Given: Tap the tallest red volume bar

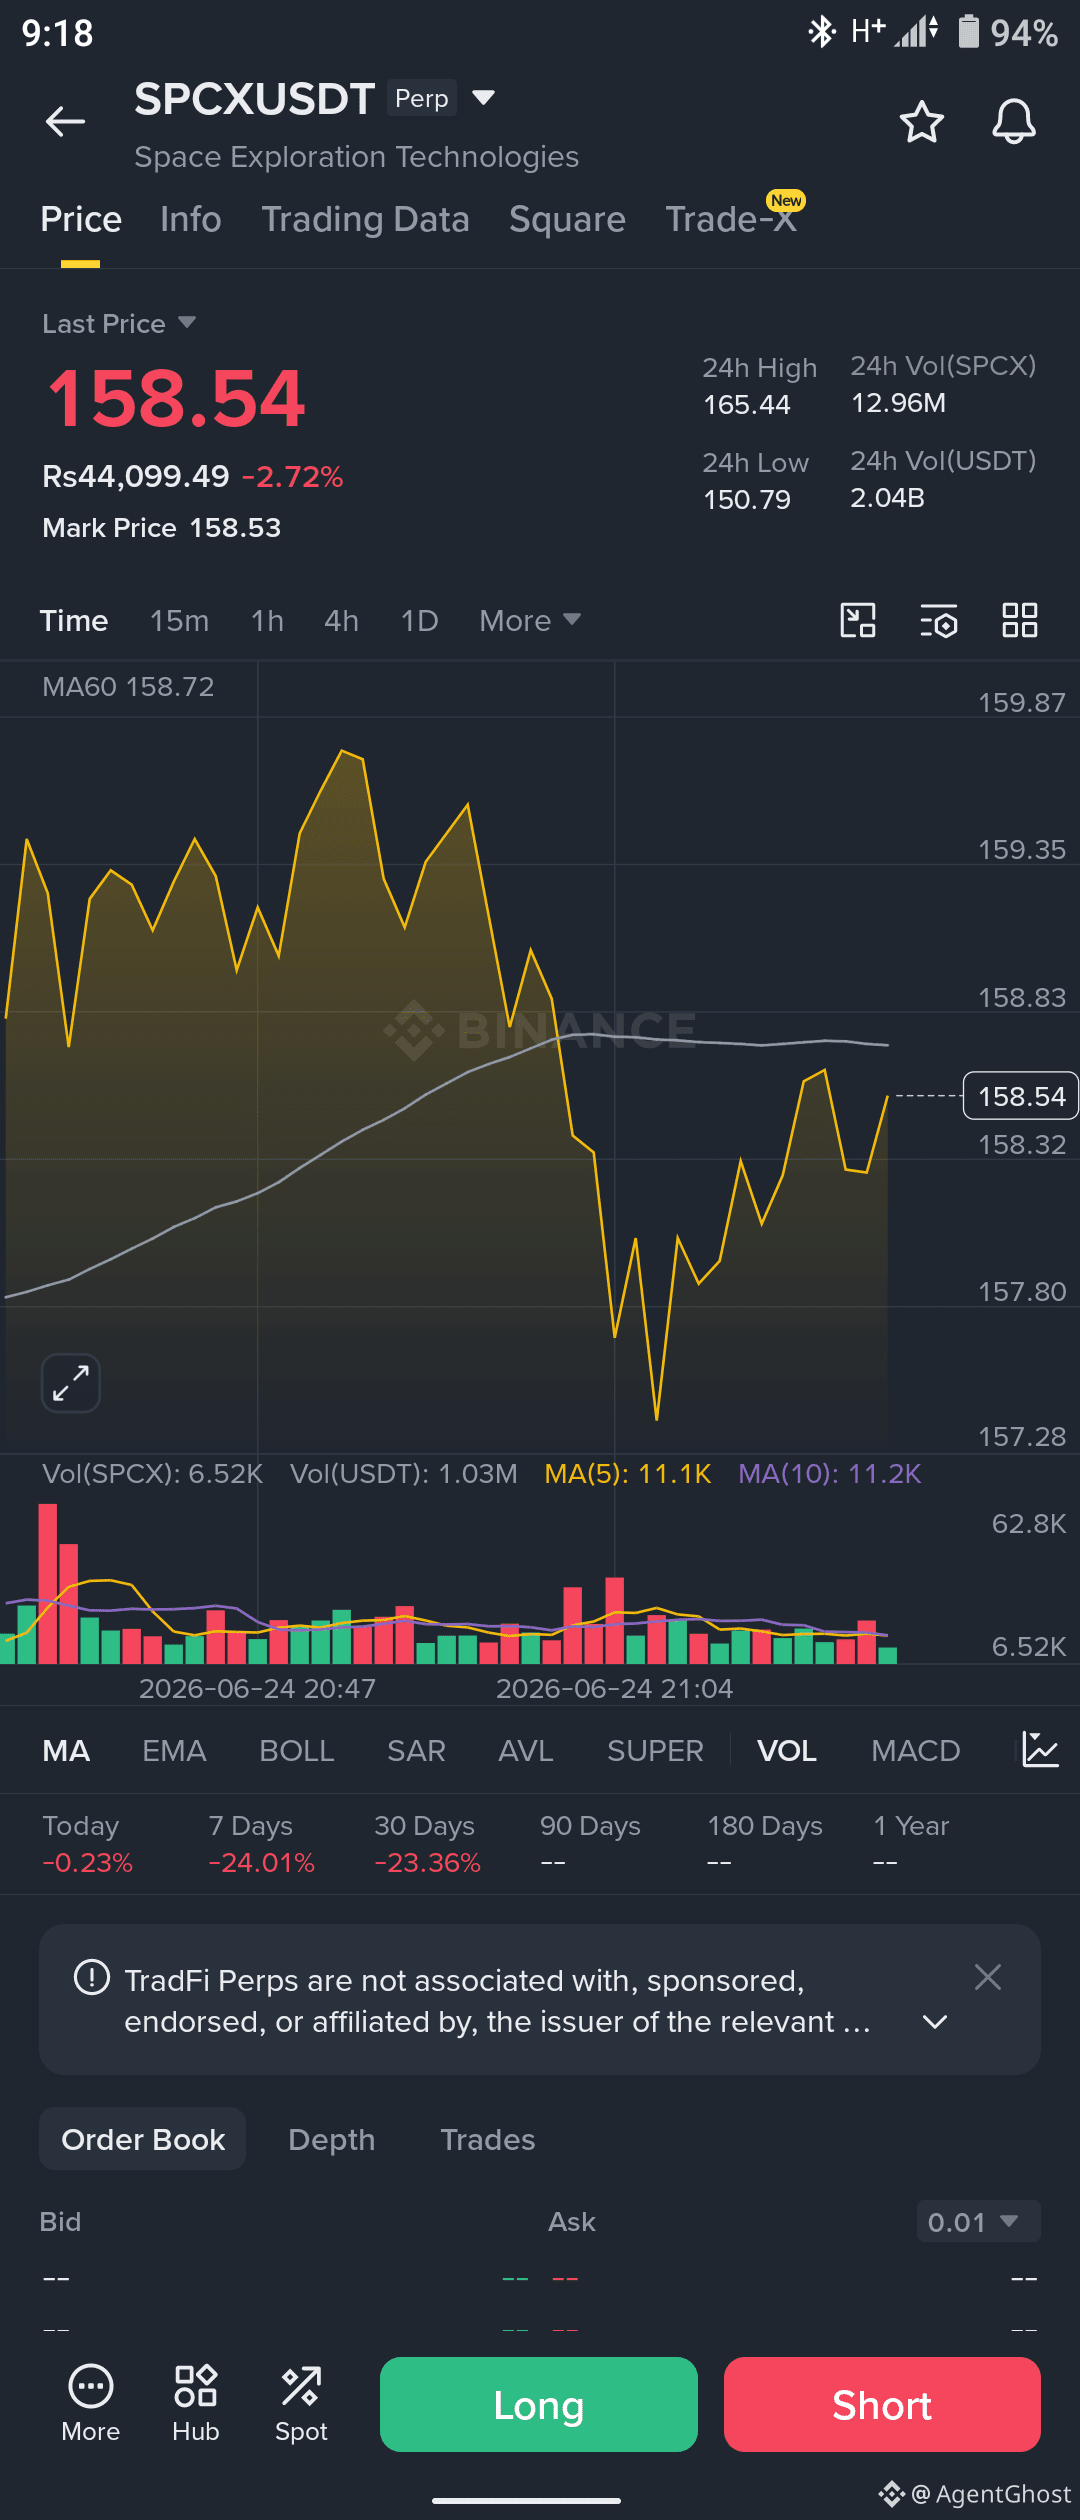Looking at the screenshot, I should point(47,1583).
